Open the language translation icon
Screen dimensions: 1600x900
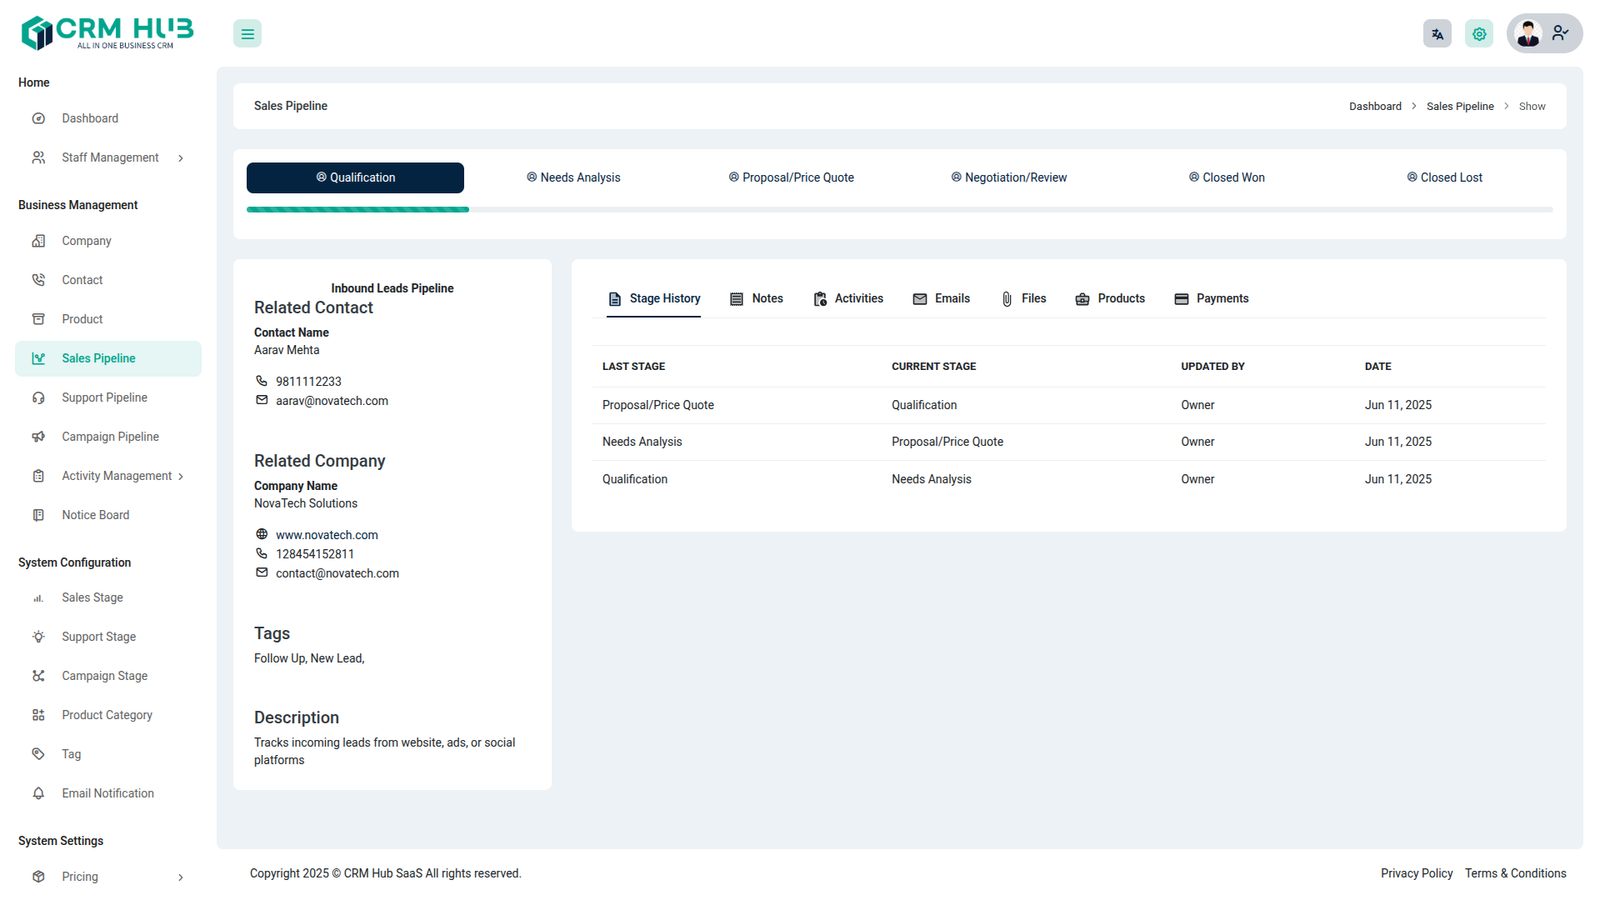pyautogui.click(x=1437, y=34)
